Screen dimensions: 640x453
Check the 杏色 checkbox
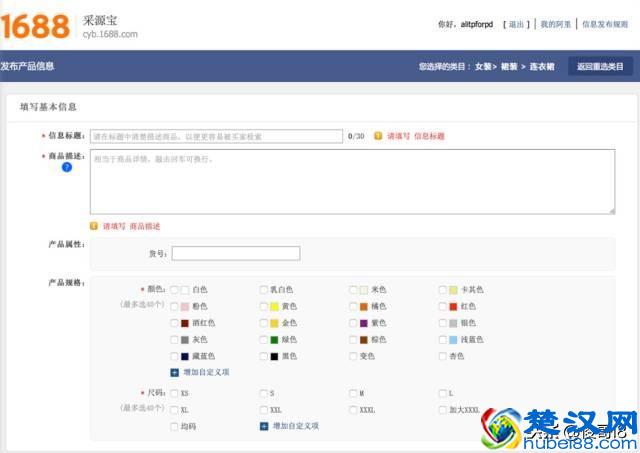tap(442, 356)
